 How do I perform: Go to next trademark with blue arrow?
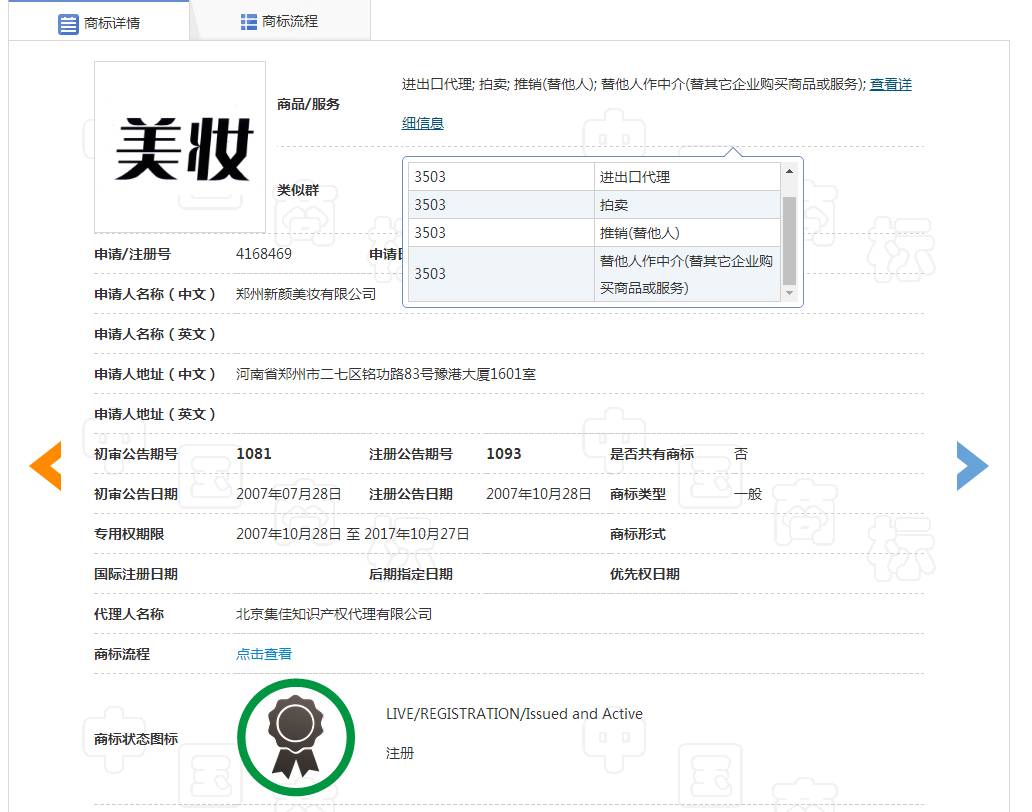click(x=971, y=466)
